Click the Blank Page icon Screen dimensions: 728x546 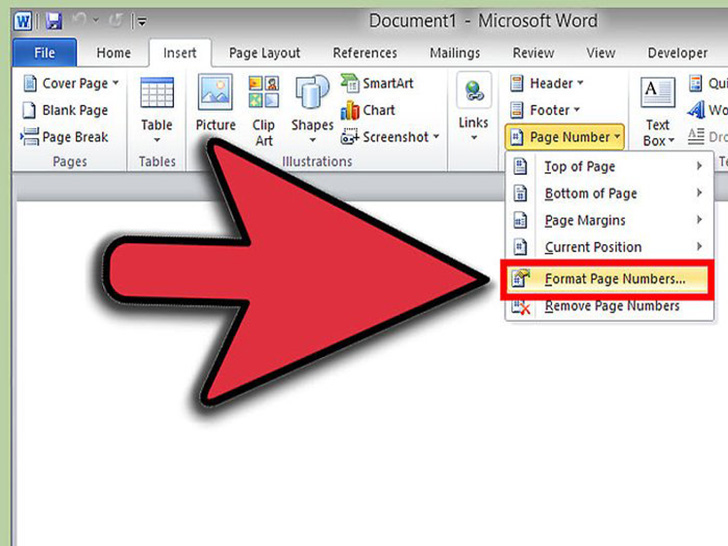point(29,110)
